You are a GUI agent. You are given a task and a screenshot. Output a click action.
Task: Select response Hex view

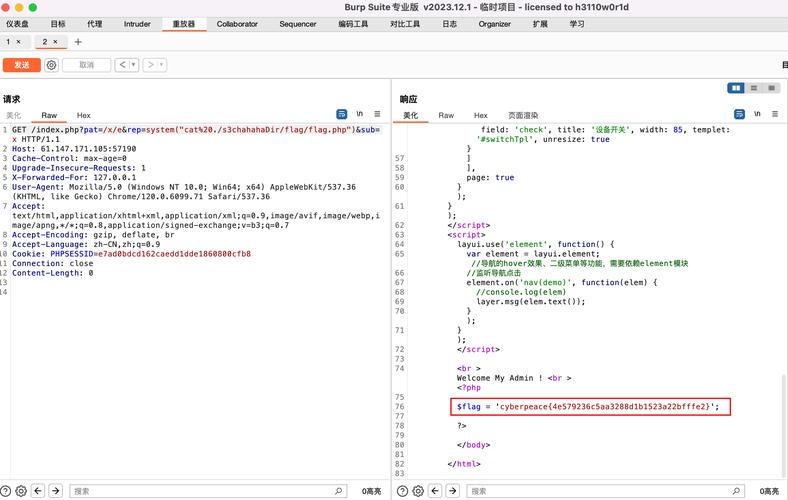[481, 116]
